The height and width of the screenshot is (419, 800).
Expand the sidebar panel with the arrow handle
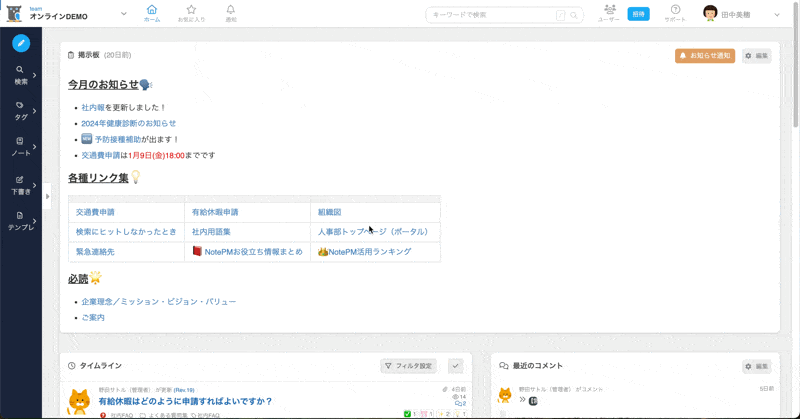click(x=48, y=196)
